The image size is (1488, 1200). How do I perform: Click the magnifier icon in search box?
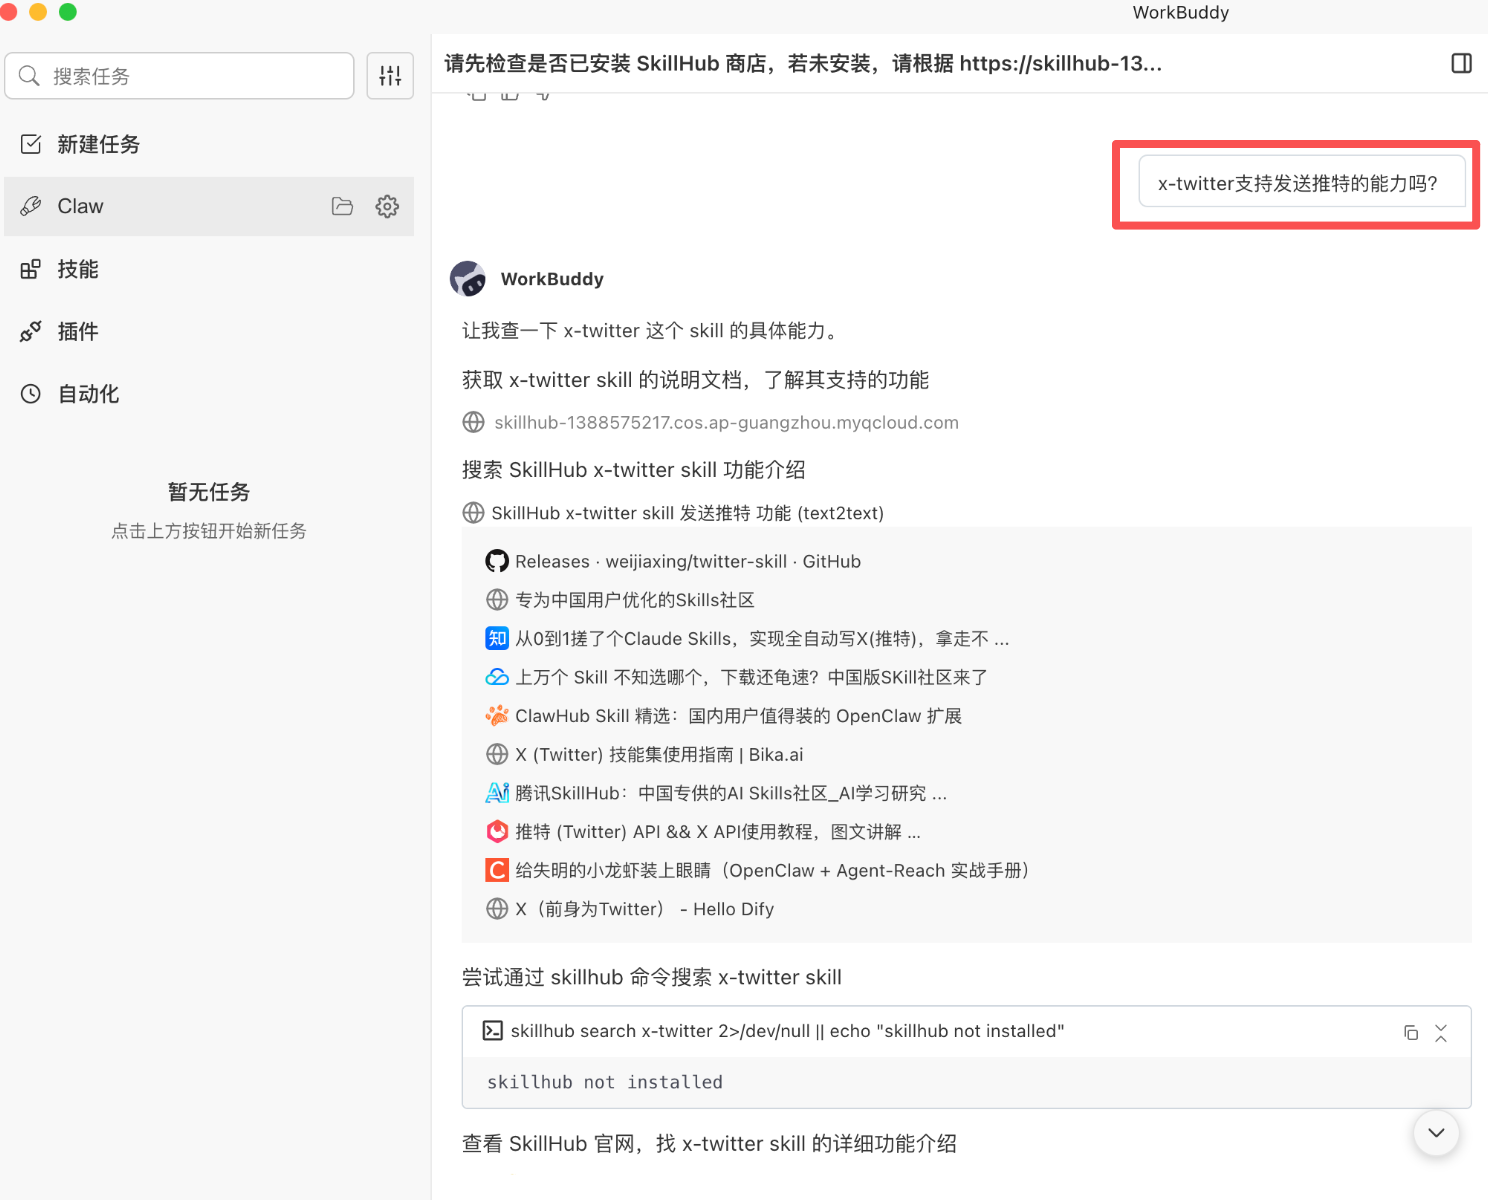29,76
